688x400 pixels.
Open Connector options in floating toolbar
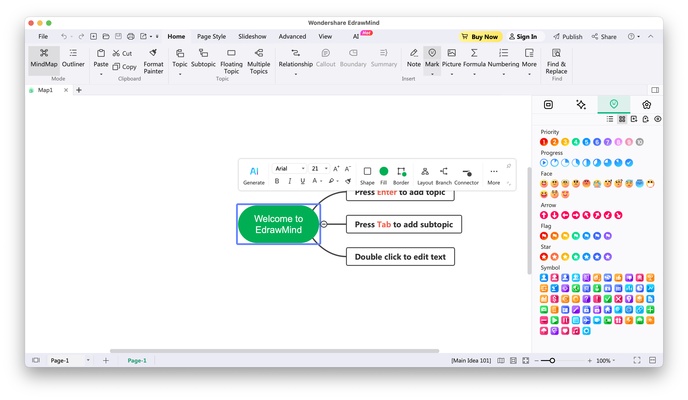click(x=466, y=175)
